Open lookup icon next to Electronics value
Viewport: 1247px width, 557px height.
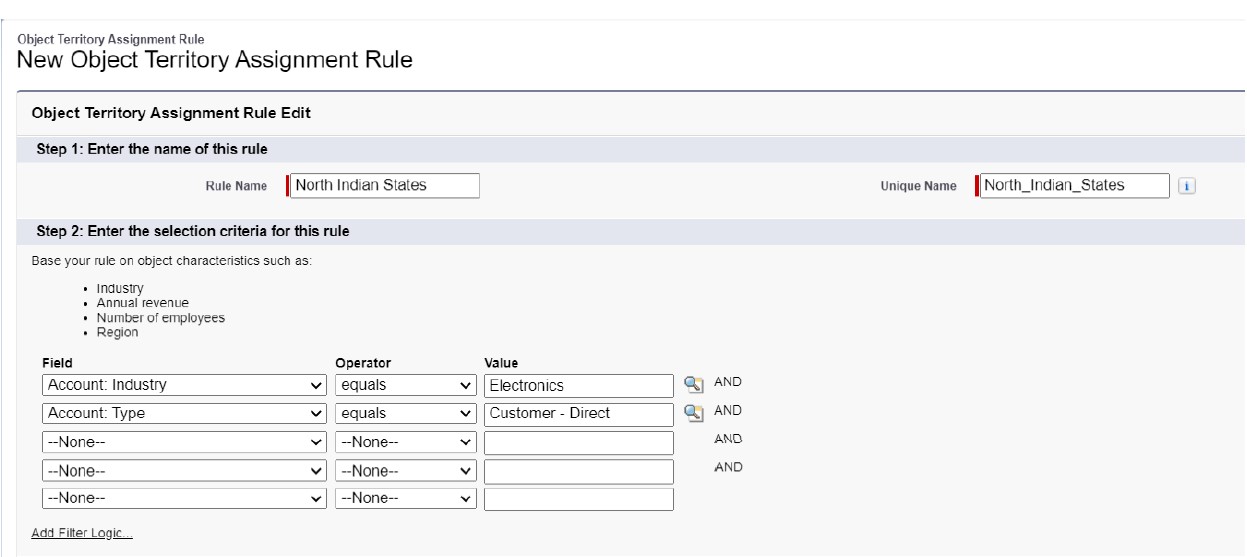tap(692, 385)
